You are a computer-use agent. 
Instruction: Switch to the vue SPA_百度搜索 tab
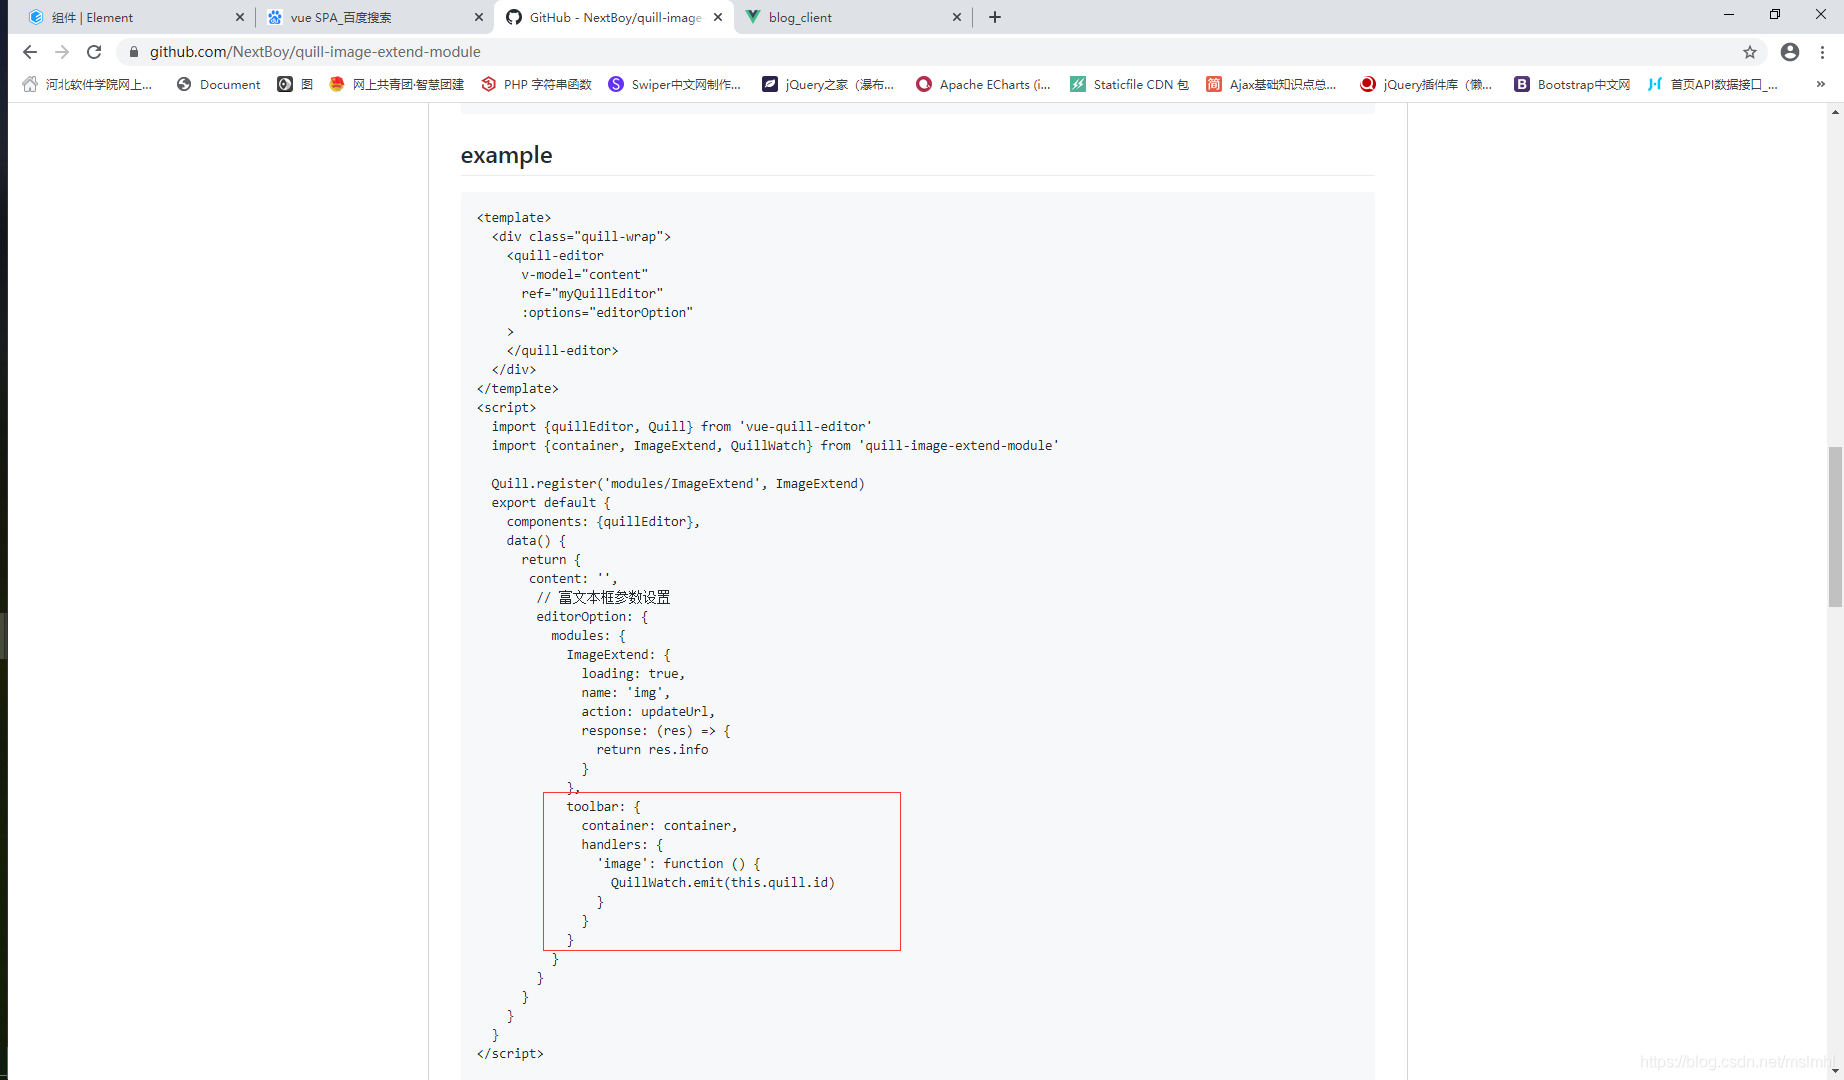375,17
